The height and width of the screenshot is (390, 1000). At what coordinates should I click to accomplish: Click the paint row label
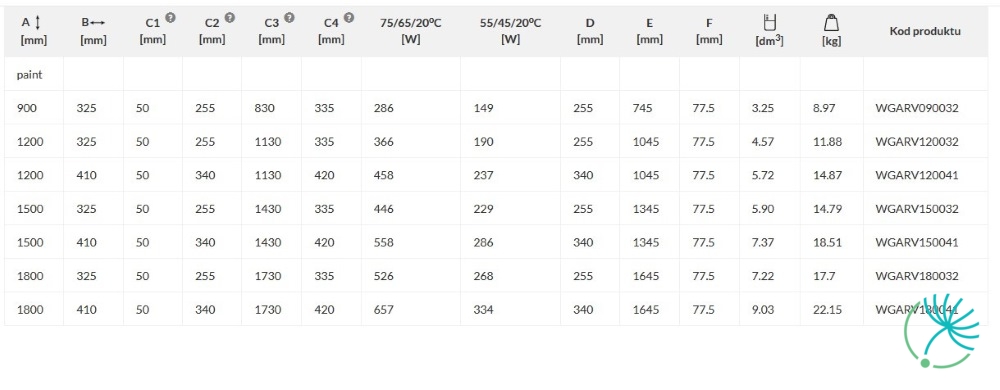[x=29, y=75]
